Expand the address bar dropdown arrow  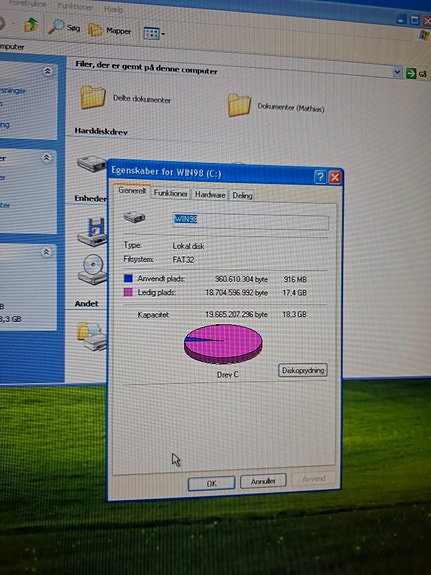coord(397,72)
